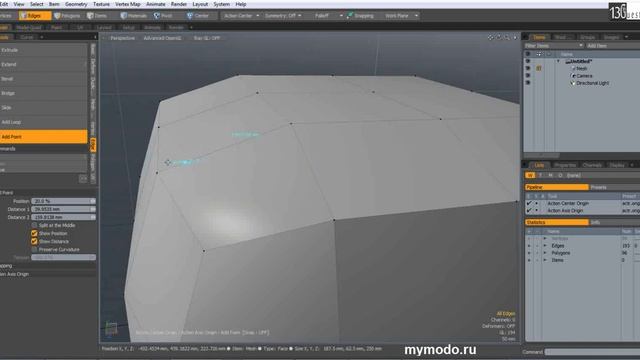Screen dimensions: 640x360
Task: Open the System menu
Action: 221,4
